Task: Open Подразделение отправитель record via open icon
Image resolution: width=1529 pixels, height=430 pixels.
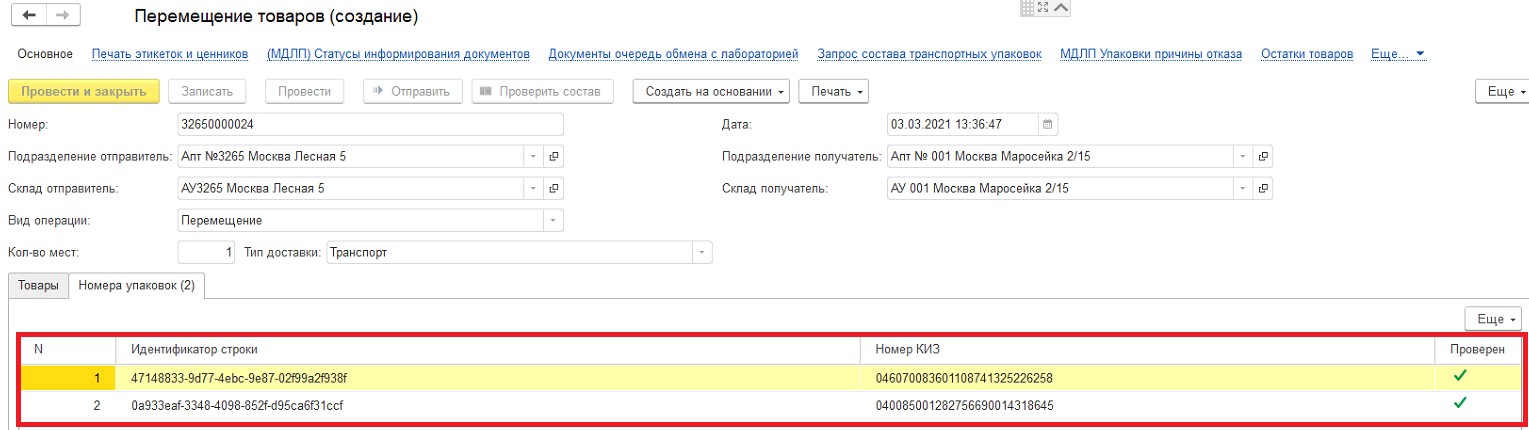Action: point(554,157)
